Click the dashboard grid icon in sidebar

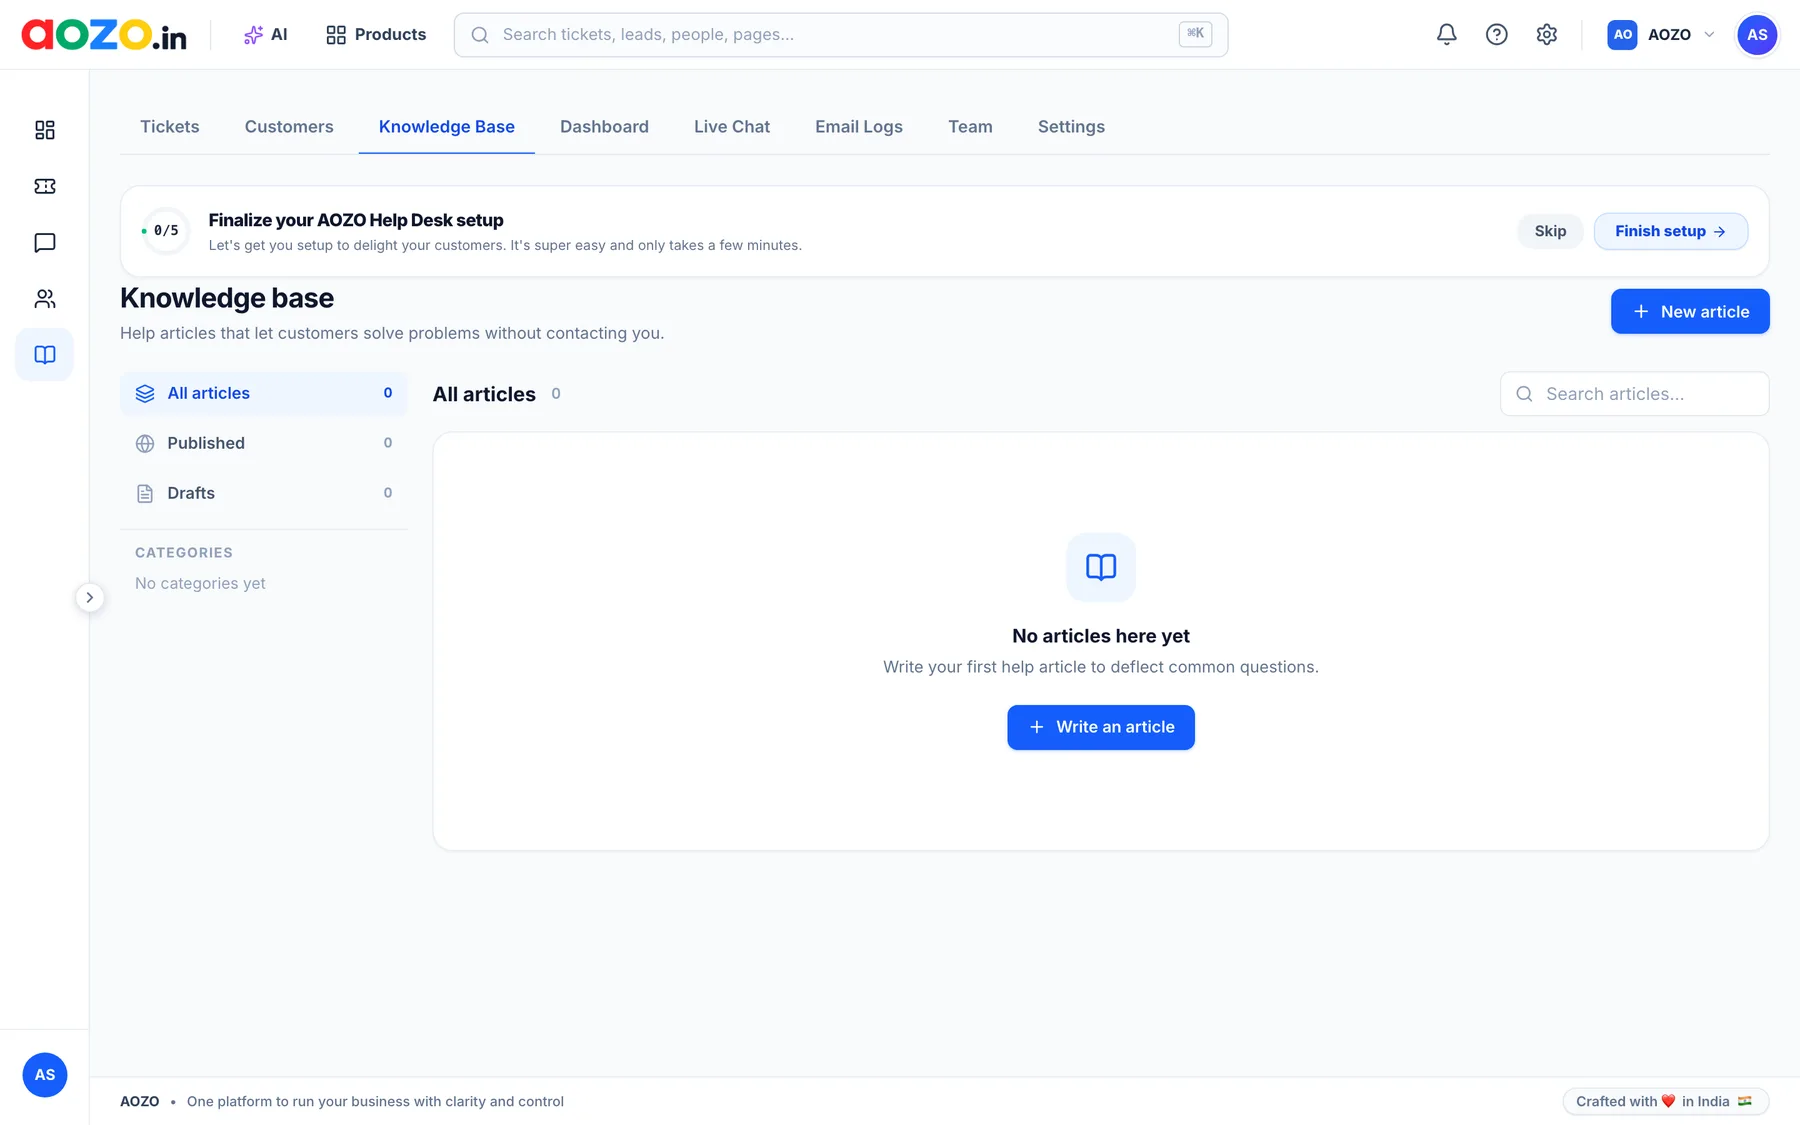coord(45,130)
